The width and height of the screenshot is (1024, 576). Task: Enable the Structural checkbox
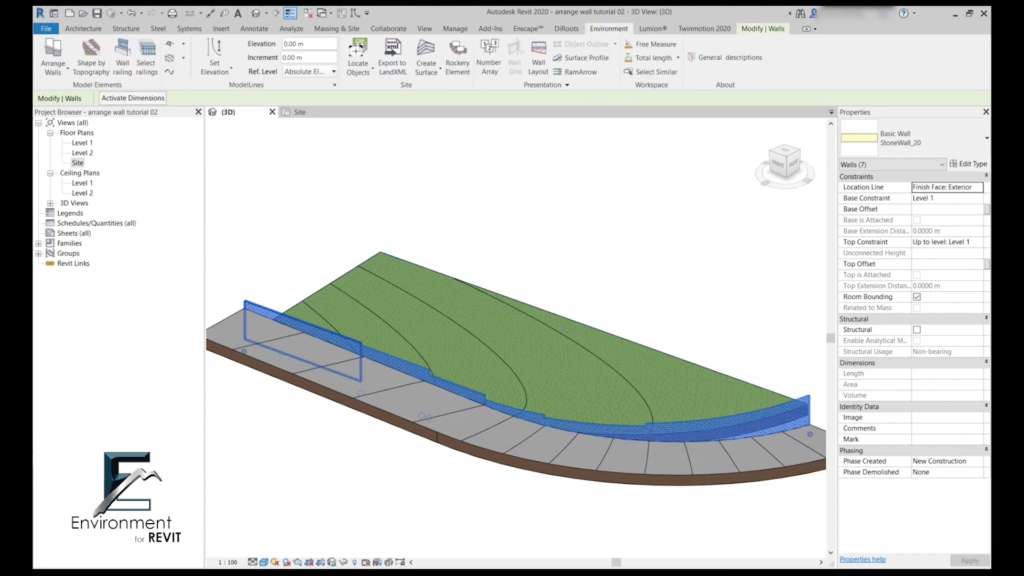pos(917,330)
